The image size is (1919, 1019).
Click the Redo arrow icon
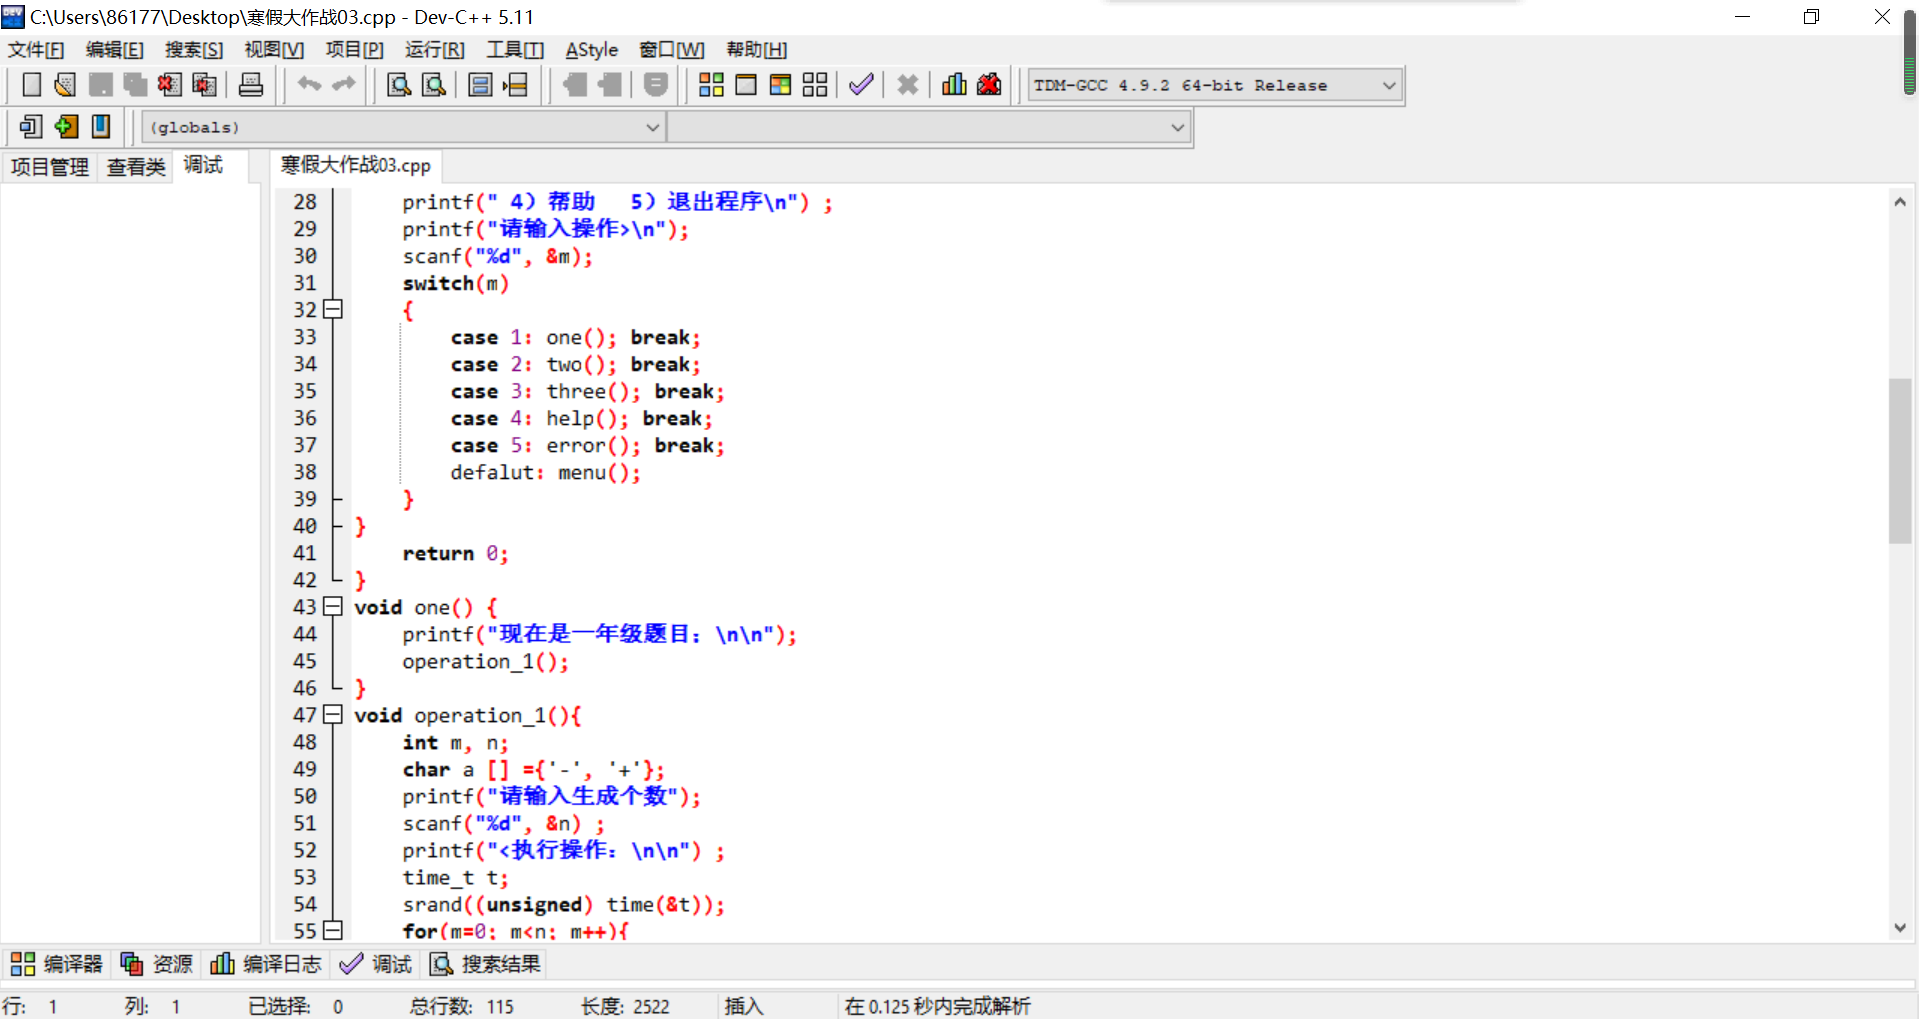point(344,85)
